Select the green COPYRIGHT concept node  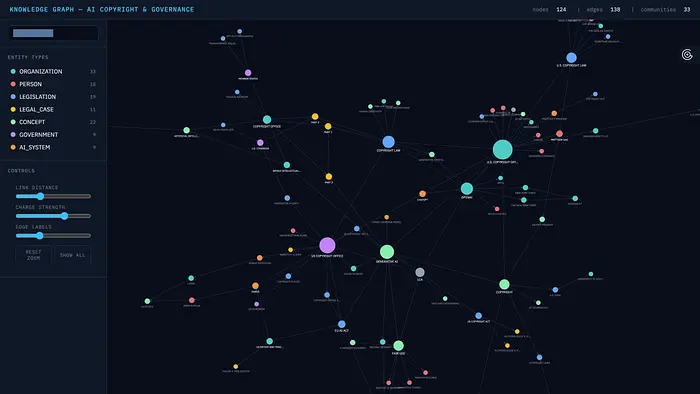[x=504, y=284]
